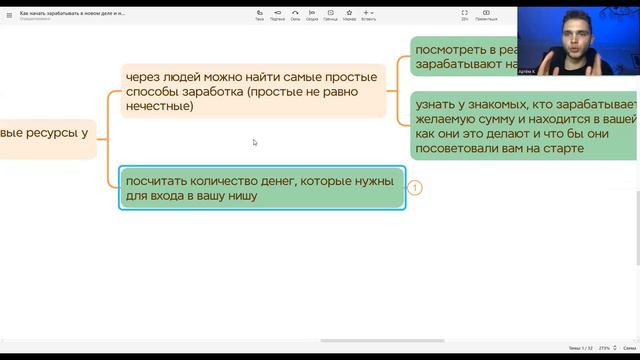Click the 273% zoom value
Image resolution: width=640 pixels, height=360 pixels.
point(604,348)
